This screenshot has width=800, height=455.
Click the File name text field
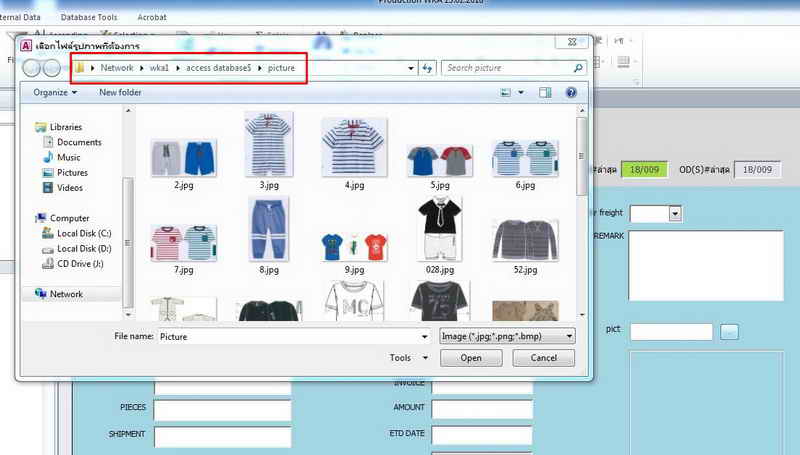[288, 337]
